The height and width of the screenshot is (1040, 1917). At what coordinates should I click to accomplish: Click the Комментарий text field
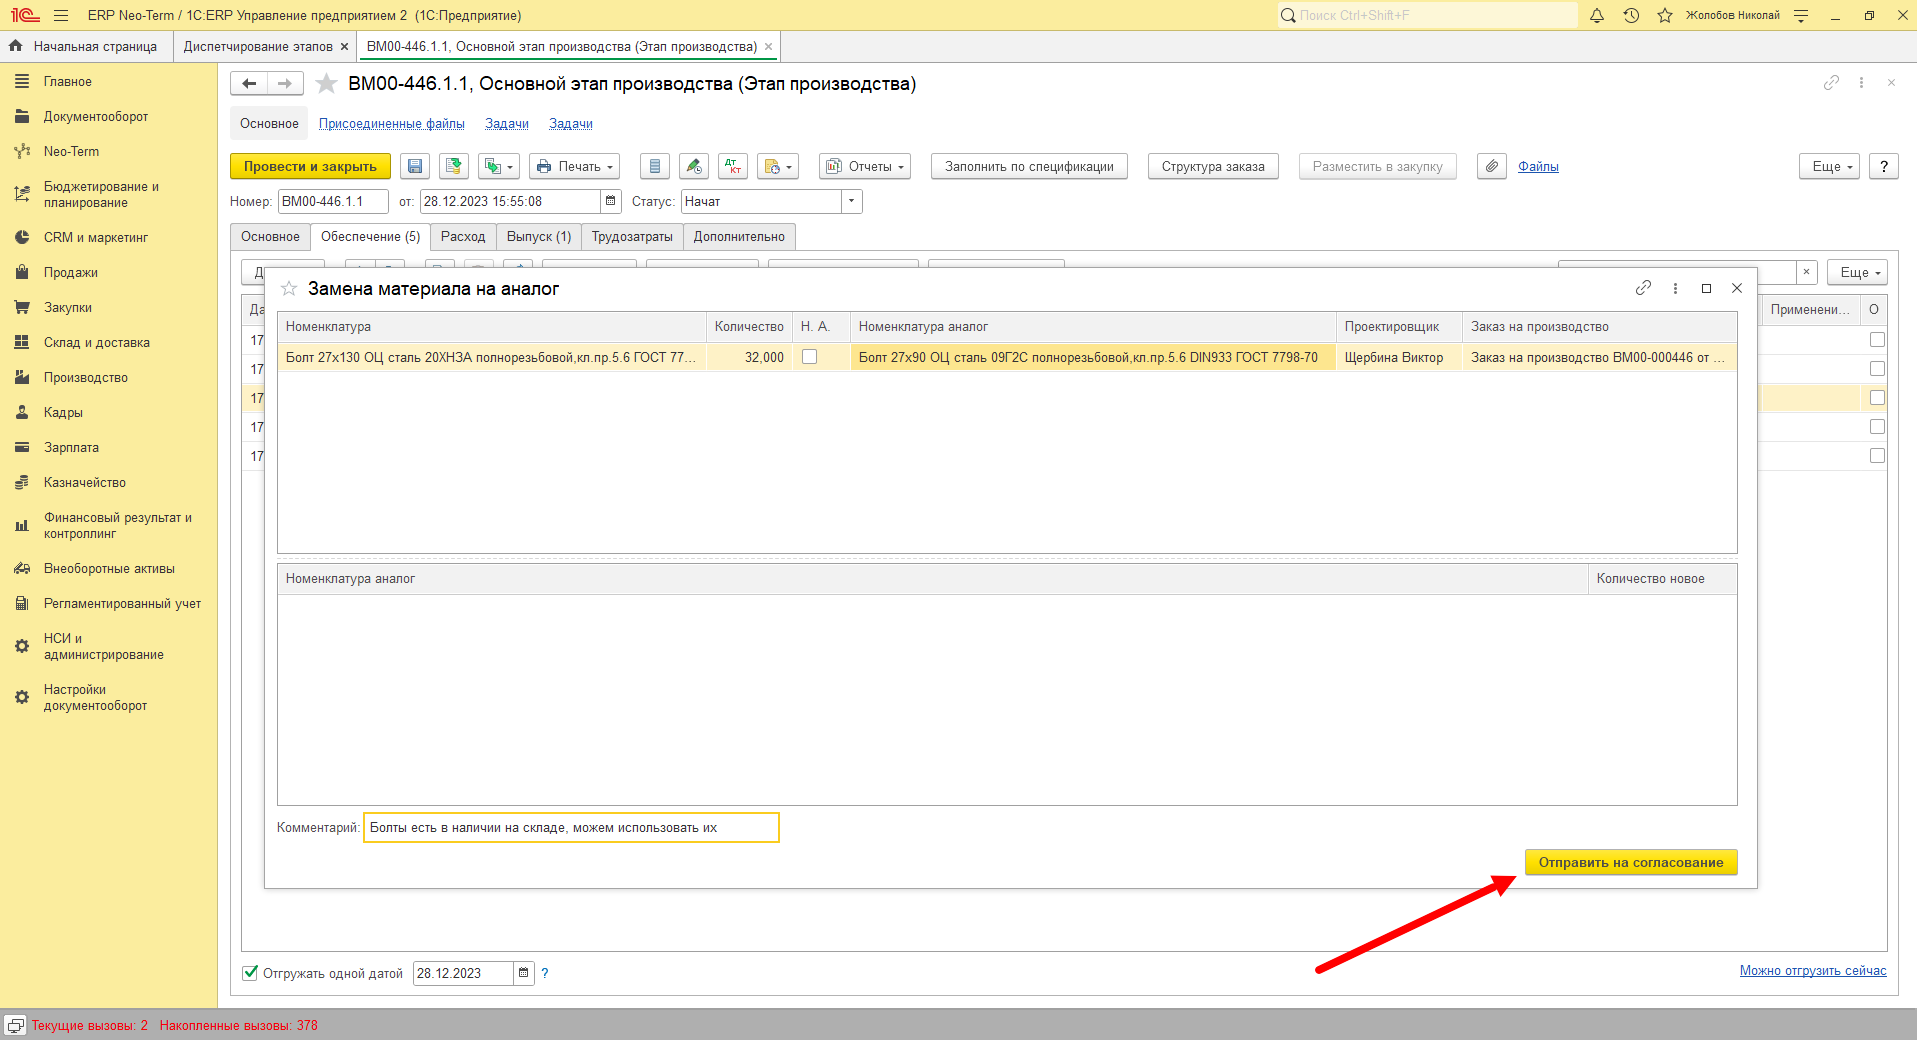click(571, 827)
